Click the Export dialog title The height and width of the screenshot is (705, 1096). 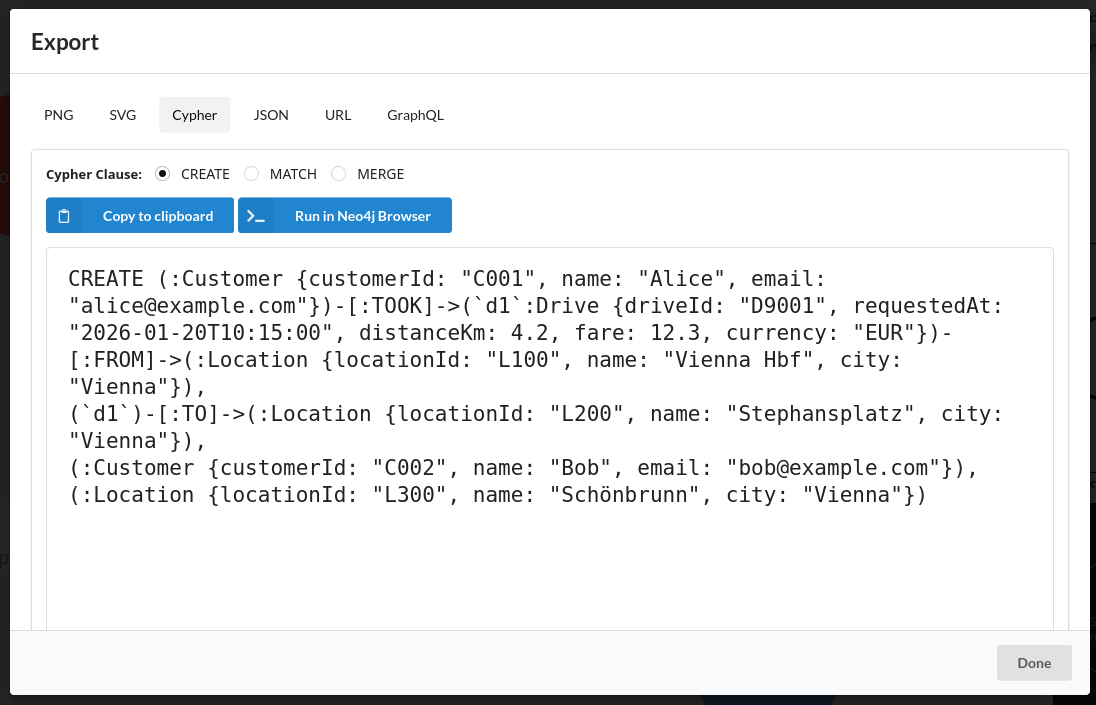65,42
